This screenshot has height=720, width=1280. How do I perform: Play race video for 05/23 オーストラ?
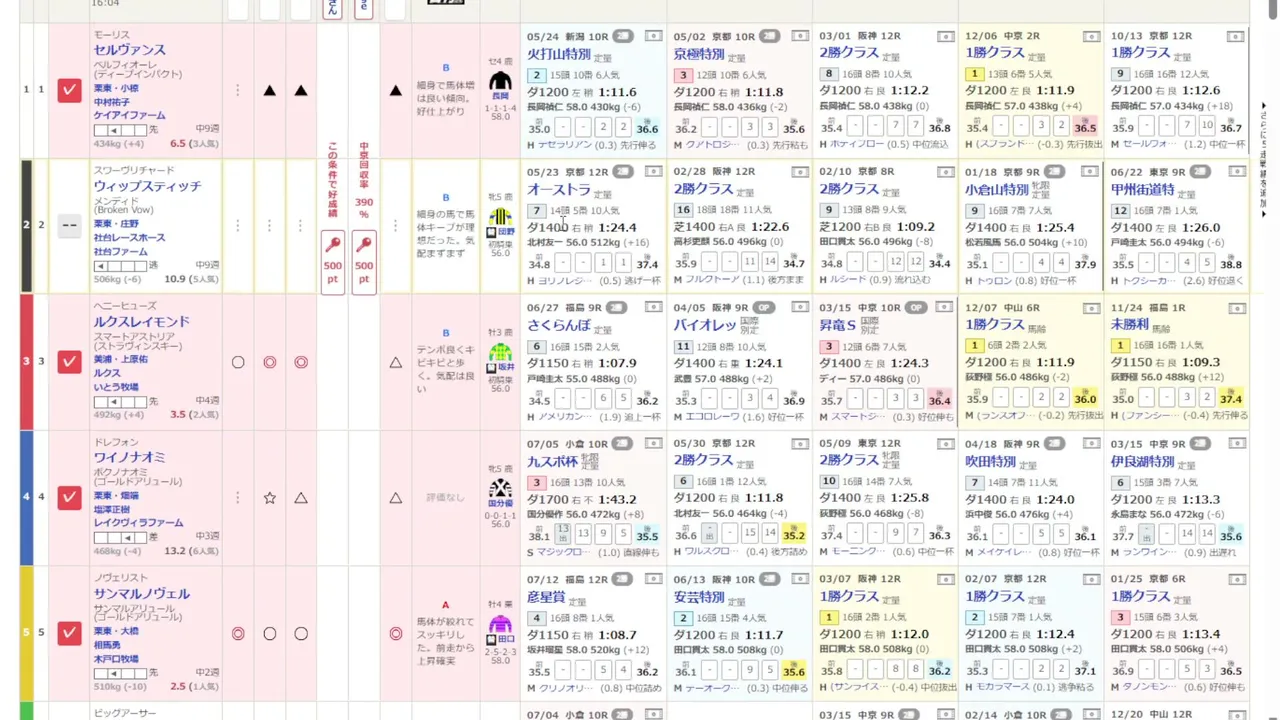[653, 171]
